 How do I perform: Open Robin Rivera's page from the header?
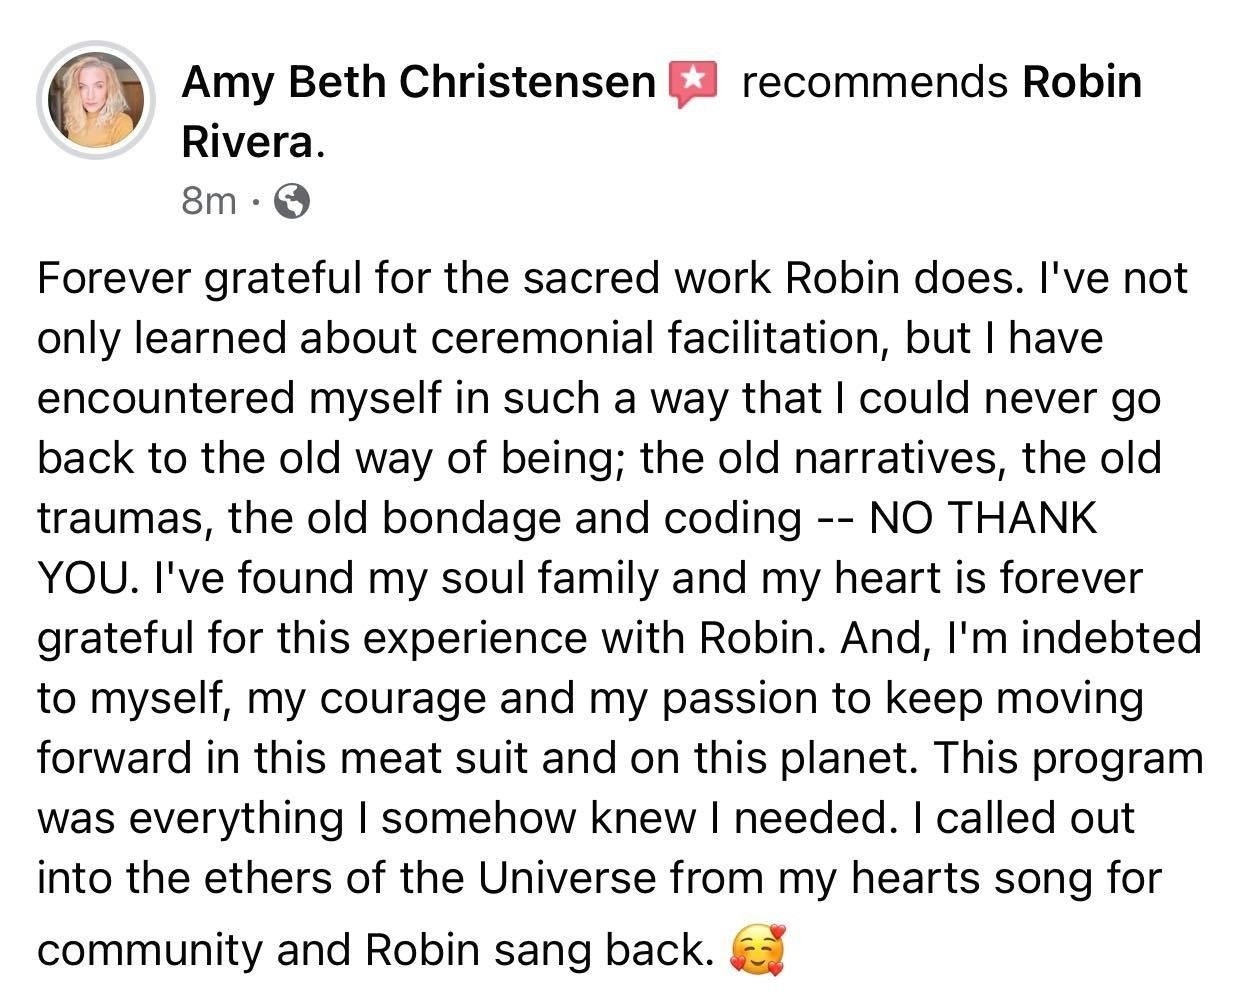click(1081, 82)
